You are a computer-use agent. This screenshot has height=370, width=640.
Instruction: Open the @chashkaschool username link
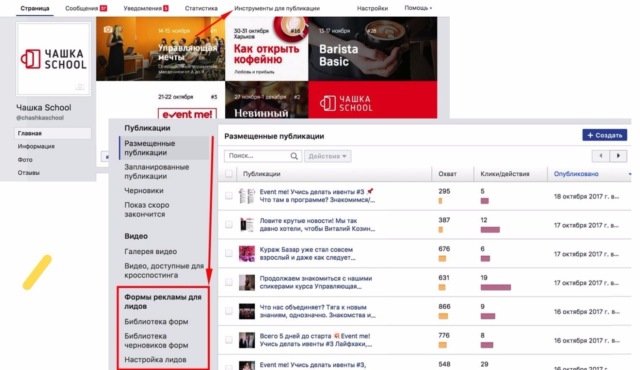coord(40,117)
